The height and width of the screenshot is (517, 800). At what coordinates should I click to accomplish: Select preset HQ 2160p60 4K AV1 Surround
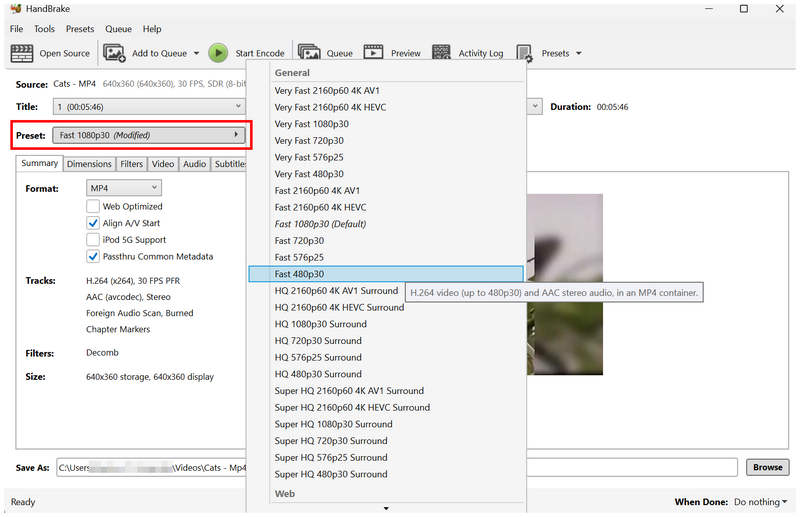click(x=336, y=290)
